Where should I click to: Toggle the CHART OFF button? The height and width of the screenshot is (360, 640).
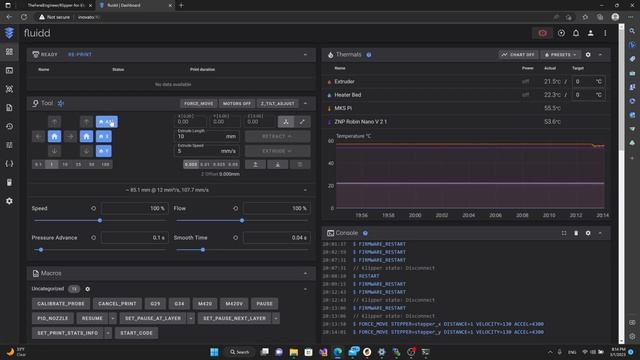click(x=518, y=54)
